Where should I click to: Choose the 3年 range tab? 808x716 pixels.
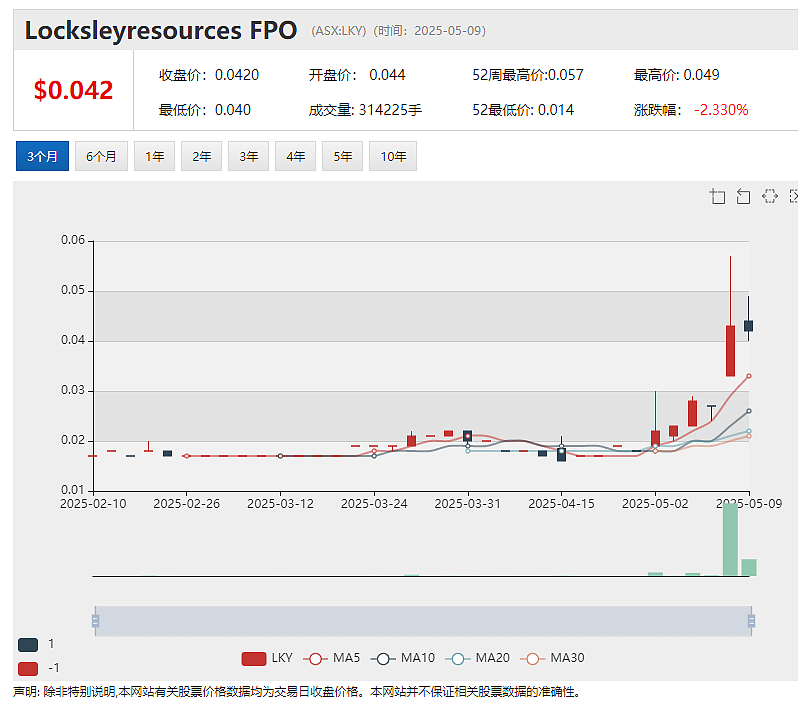248,156
